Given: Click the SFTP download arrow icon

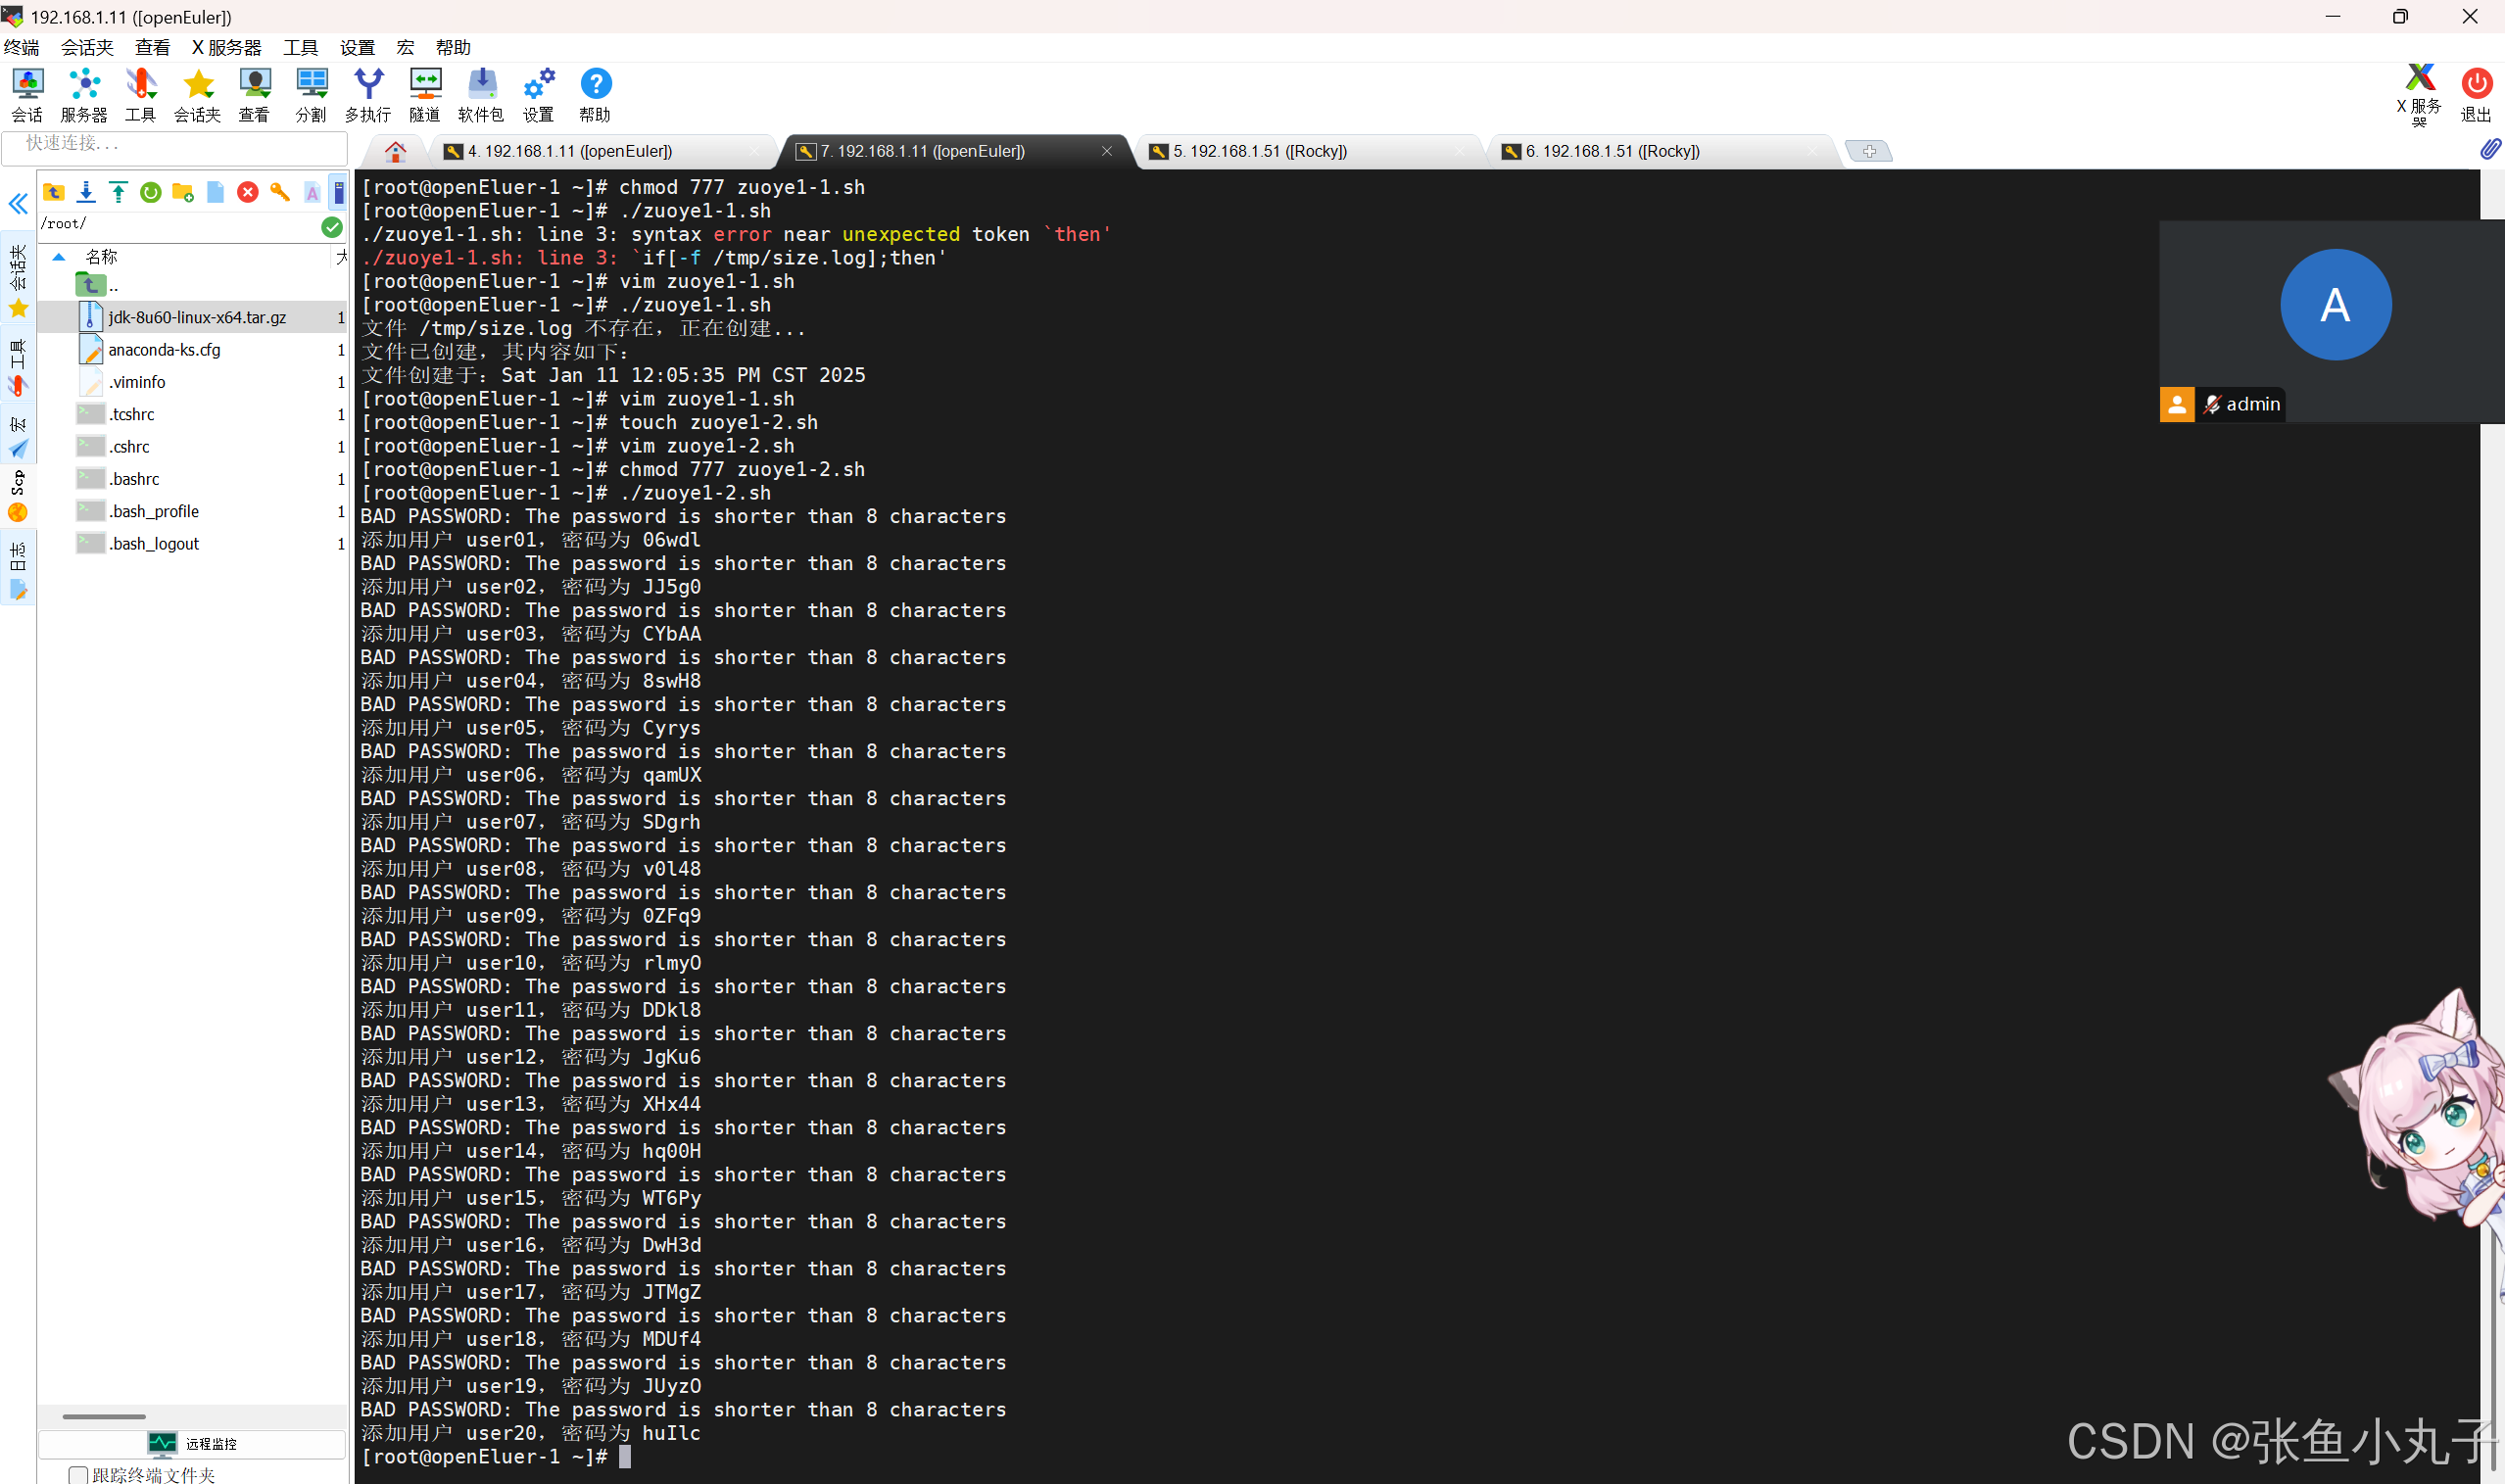Looking at the screenshot, I should click(x=86, y=192).
